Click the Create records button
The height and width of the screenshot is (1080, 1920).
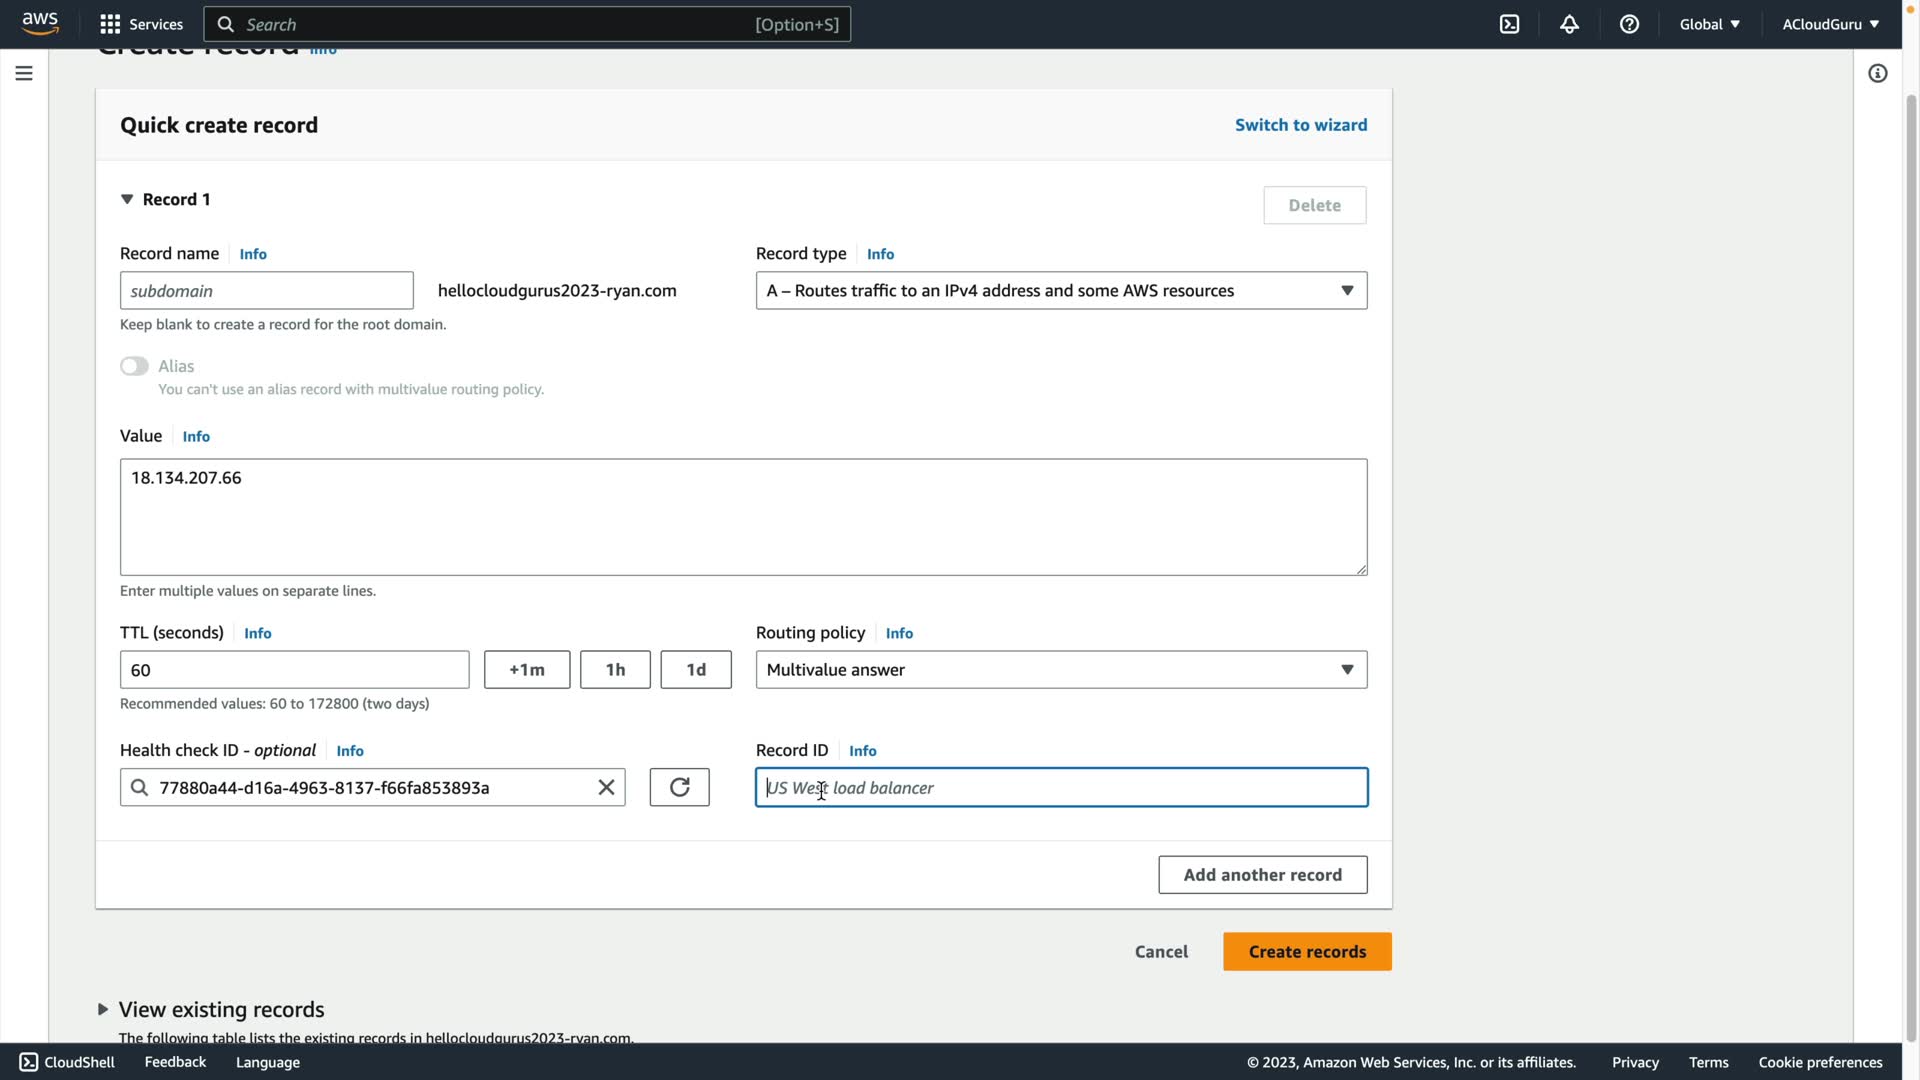pyautogui.click(x=1306, y=951)
